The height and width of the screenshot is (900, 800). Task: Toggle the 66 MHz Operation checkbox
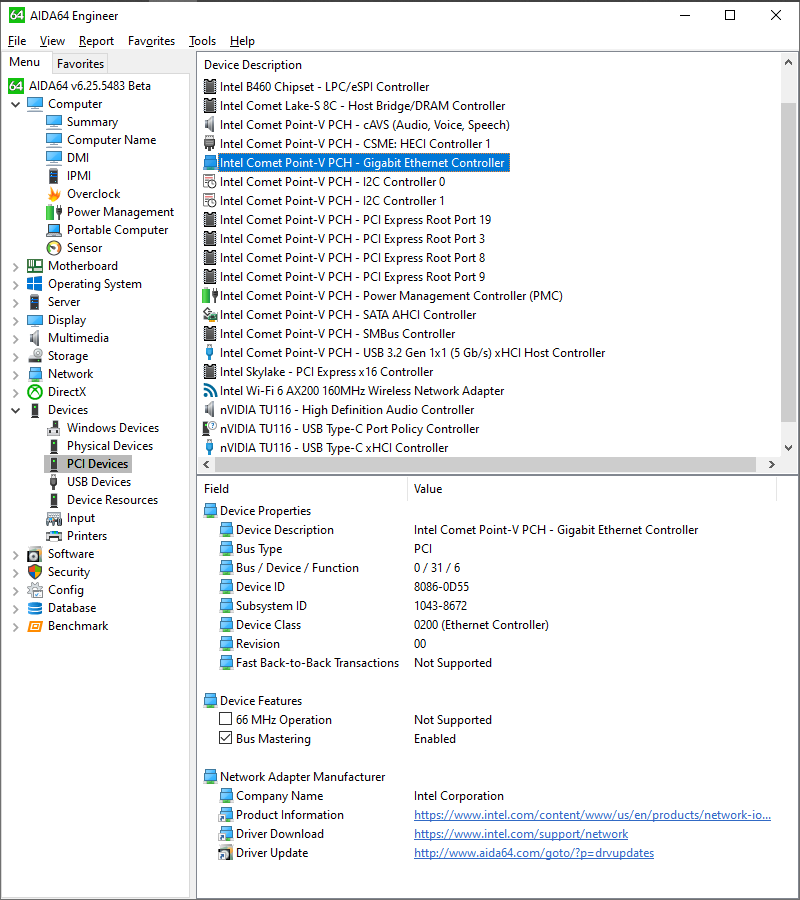pos(226,719)
